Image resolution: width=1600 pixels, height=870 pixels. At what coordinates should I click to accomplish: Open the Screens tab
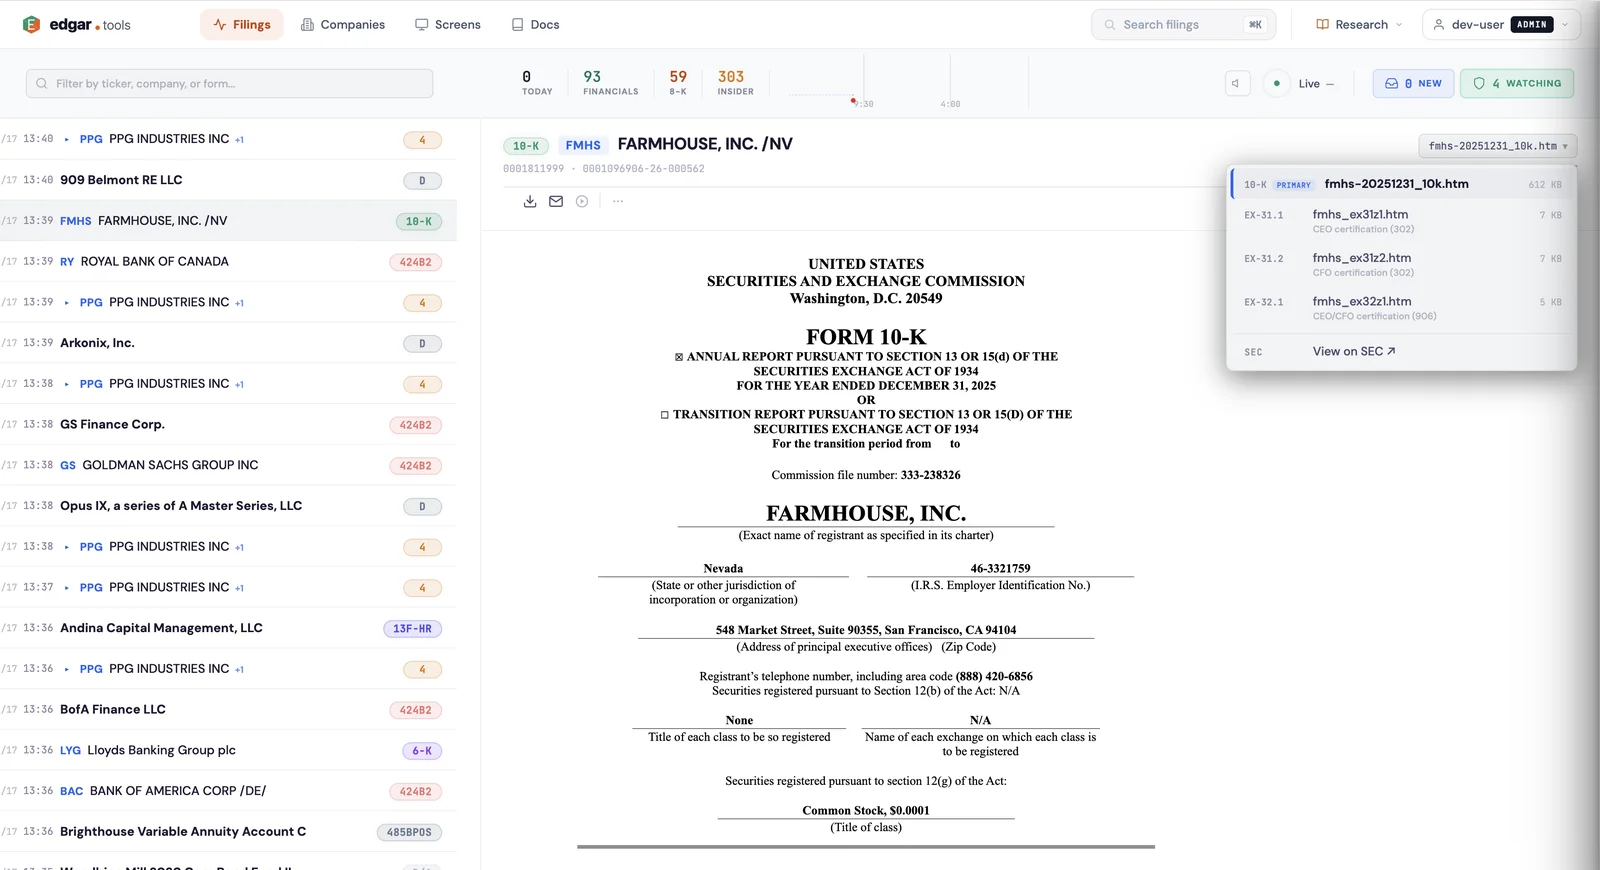[x=448, y=24]
